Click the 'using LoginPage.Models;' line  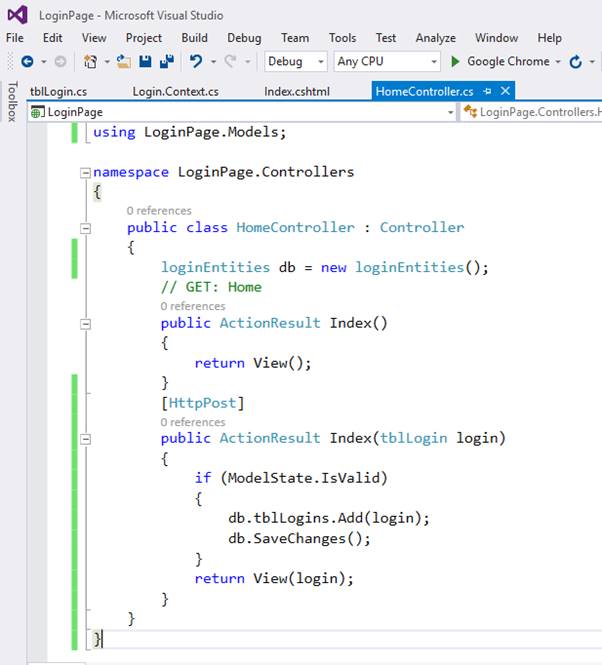coord(190,132)
